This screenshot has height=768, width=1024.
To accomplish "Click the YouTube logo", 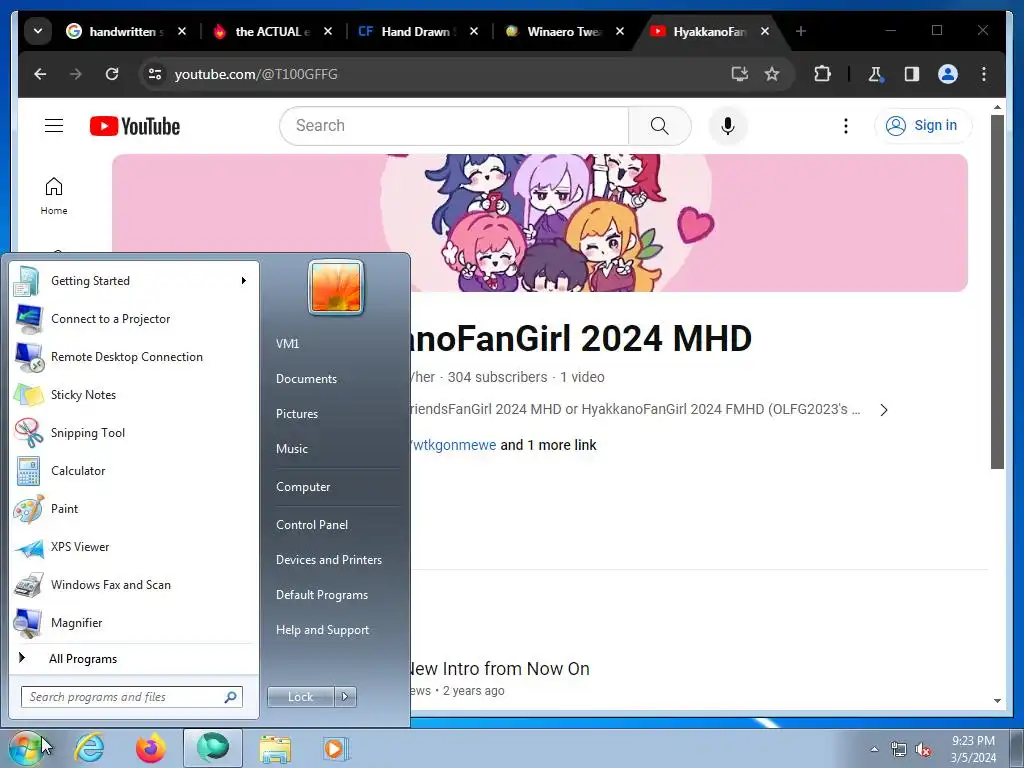I will tap(135, 126).
